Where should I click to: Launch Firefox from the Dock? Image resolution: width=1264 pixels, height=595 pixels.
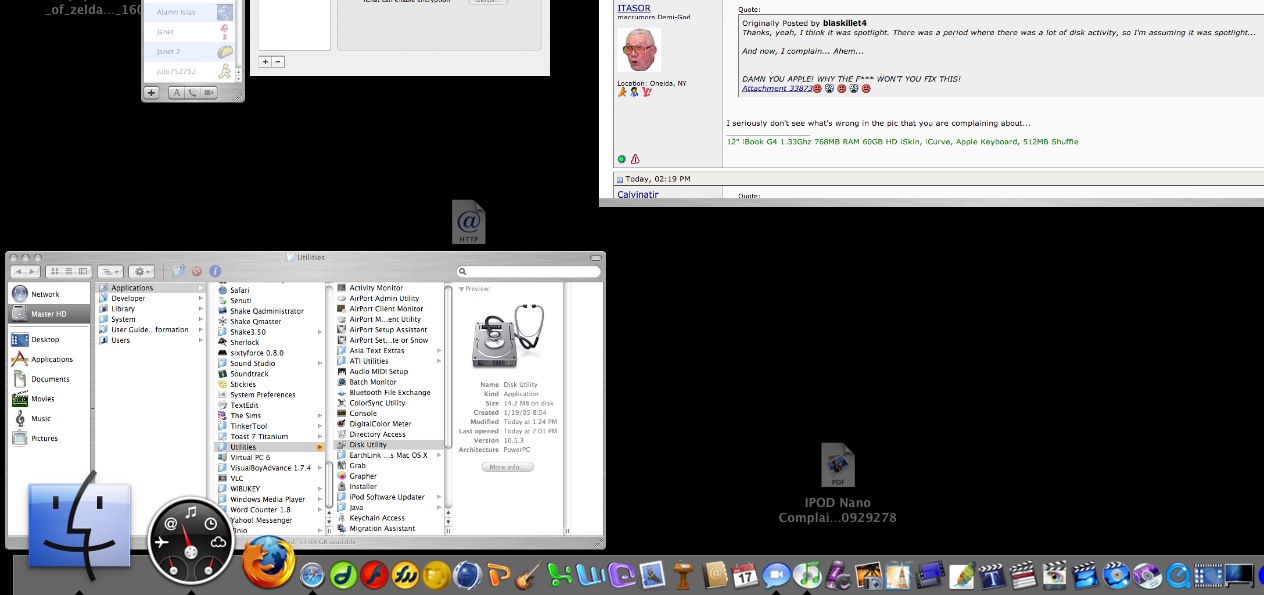coord(268,561)
